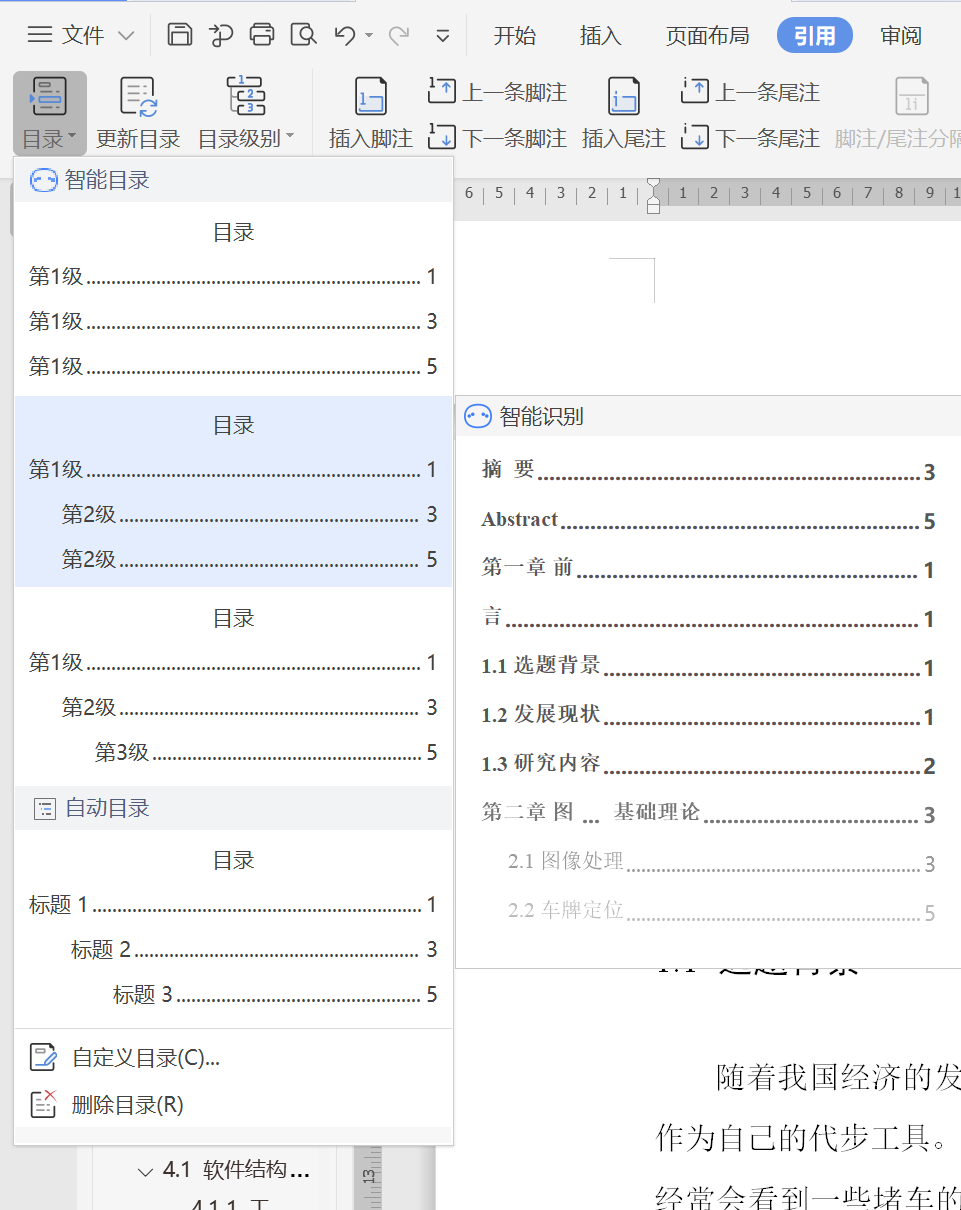
Task: Click the 智能识别 panel icon
Action: click(x=478, y=417)
